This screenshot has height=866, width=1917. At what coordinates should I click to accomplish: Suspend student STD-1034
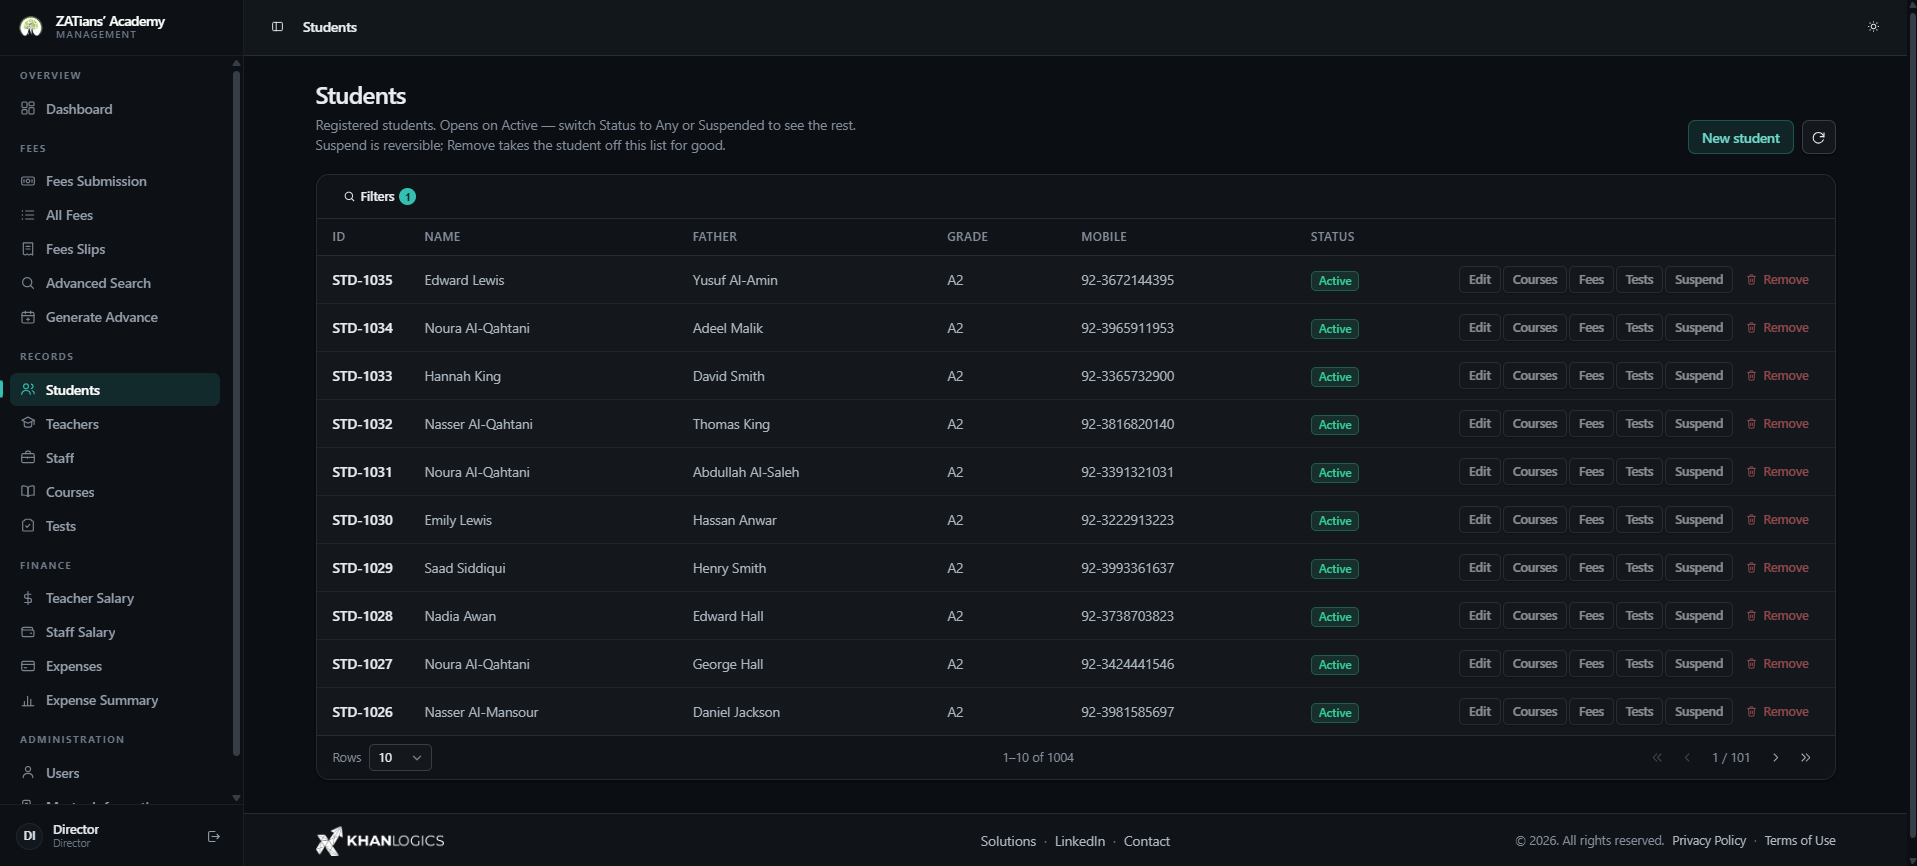[x=1698, y=328]
